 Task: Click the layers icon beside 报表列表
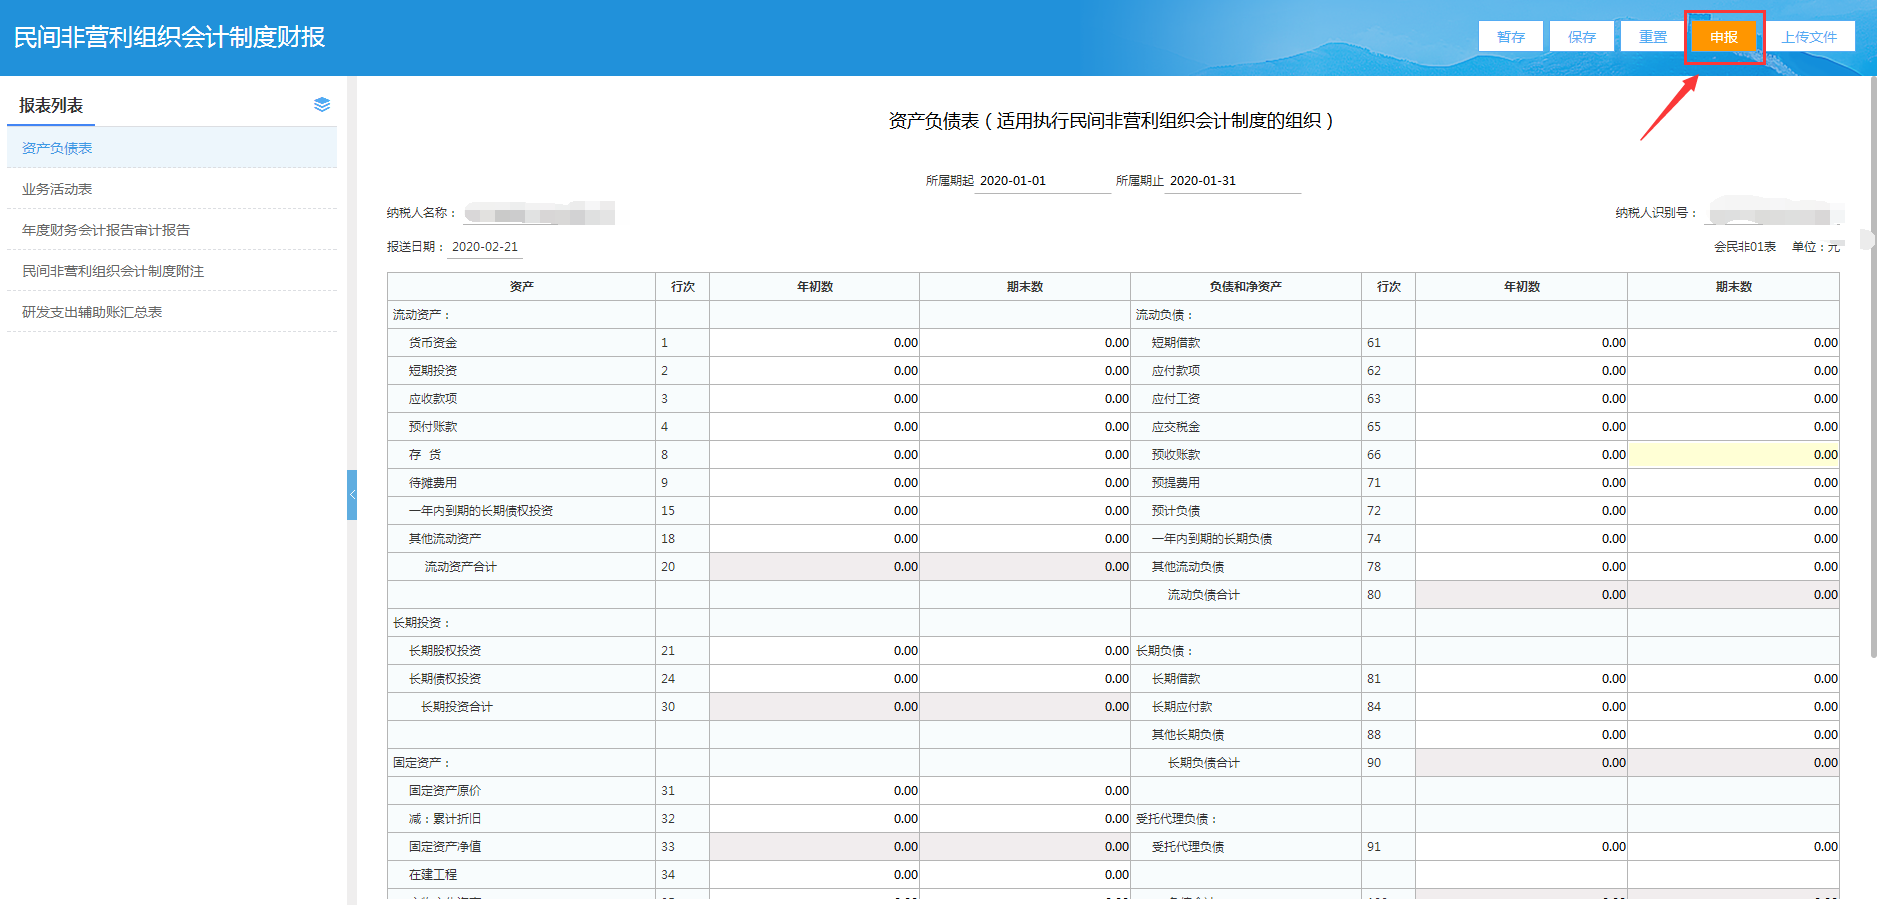[x=321, y=105]
